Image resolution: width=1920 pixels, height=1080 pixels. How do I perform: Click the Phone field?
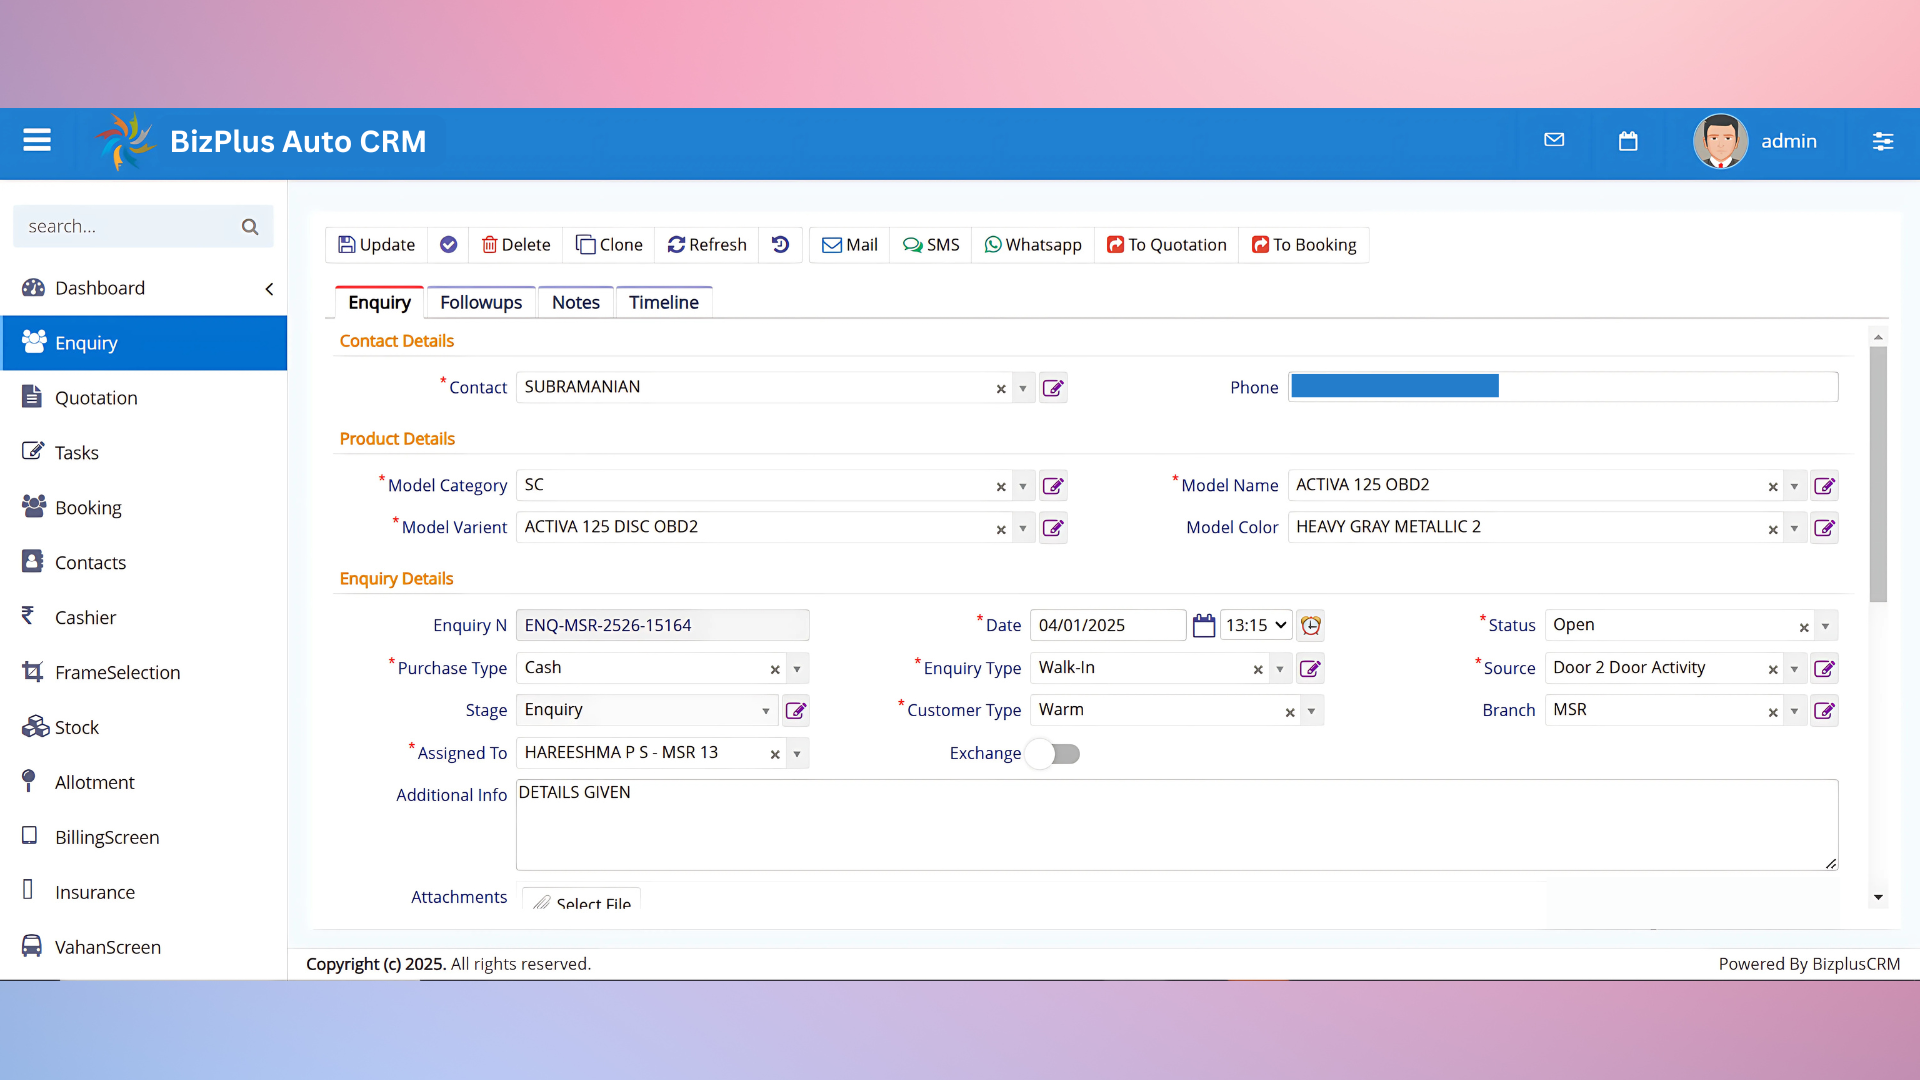[1563, 387]
